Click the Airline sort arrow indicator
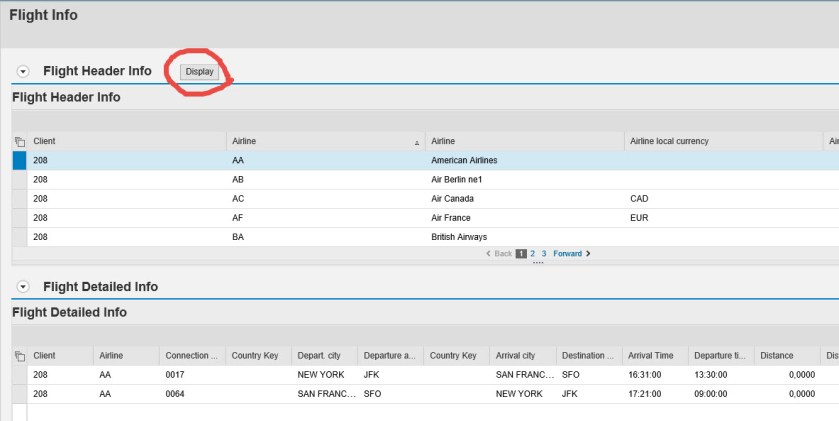This screenshot has width=839, height=421. point(417,143)
